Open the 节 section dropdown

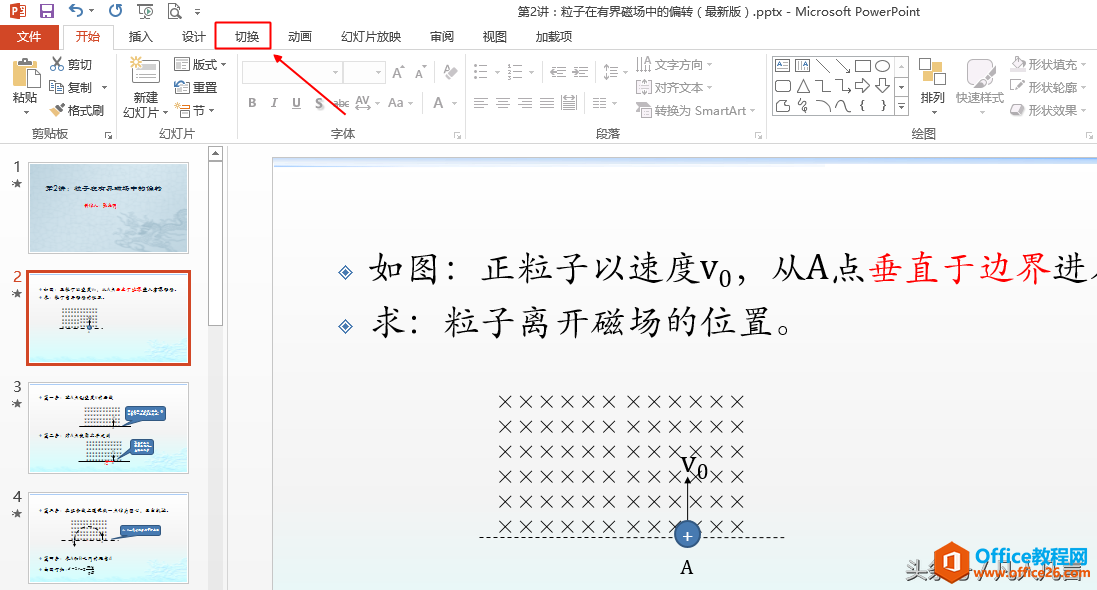click(x=194, y=111)
